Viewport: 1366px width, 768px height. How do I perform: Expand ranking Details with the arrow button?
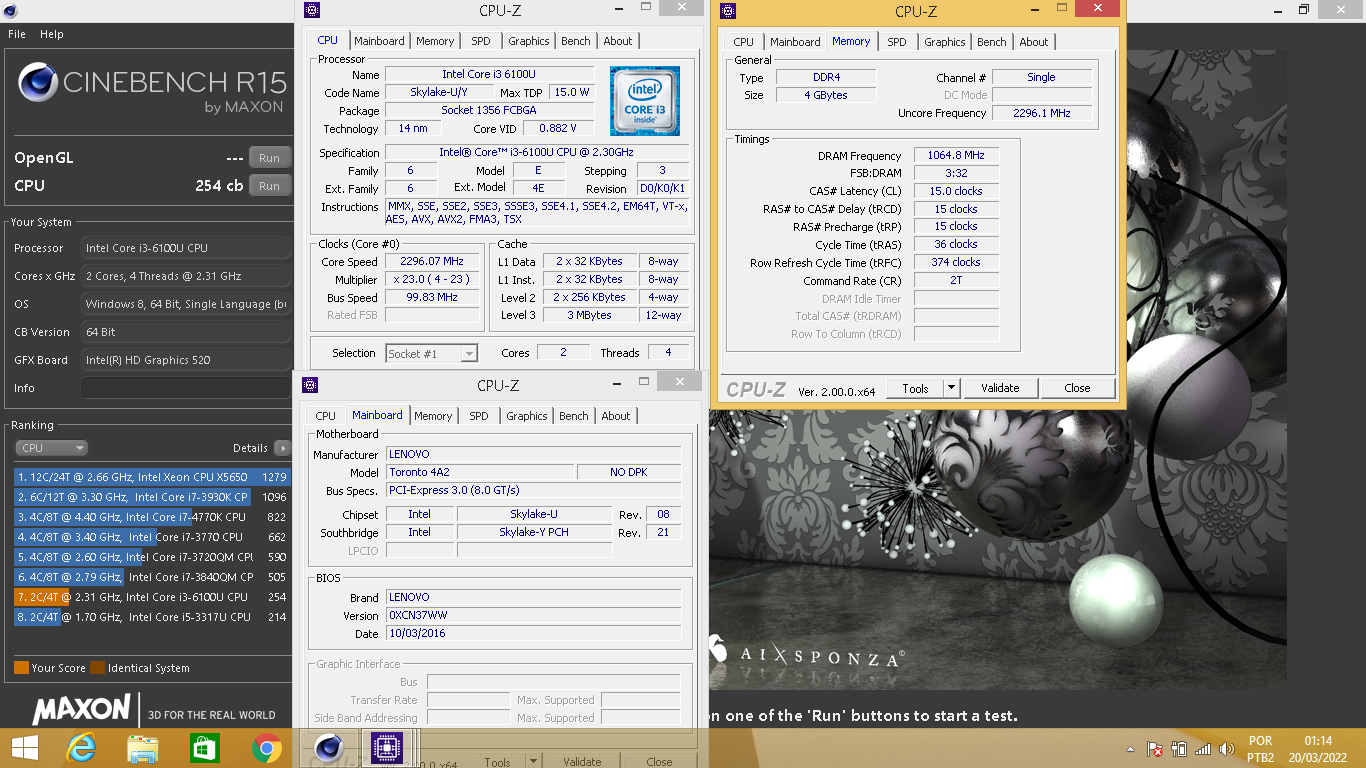[x=282, y=448]
